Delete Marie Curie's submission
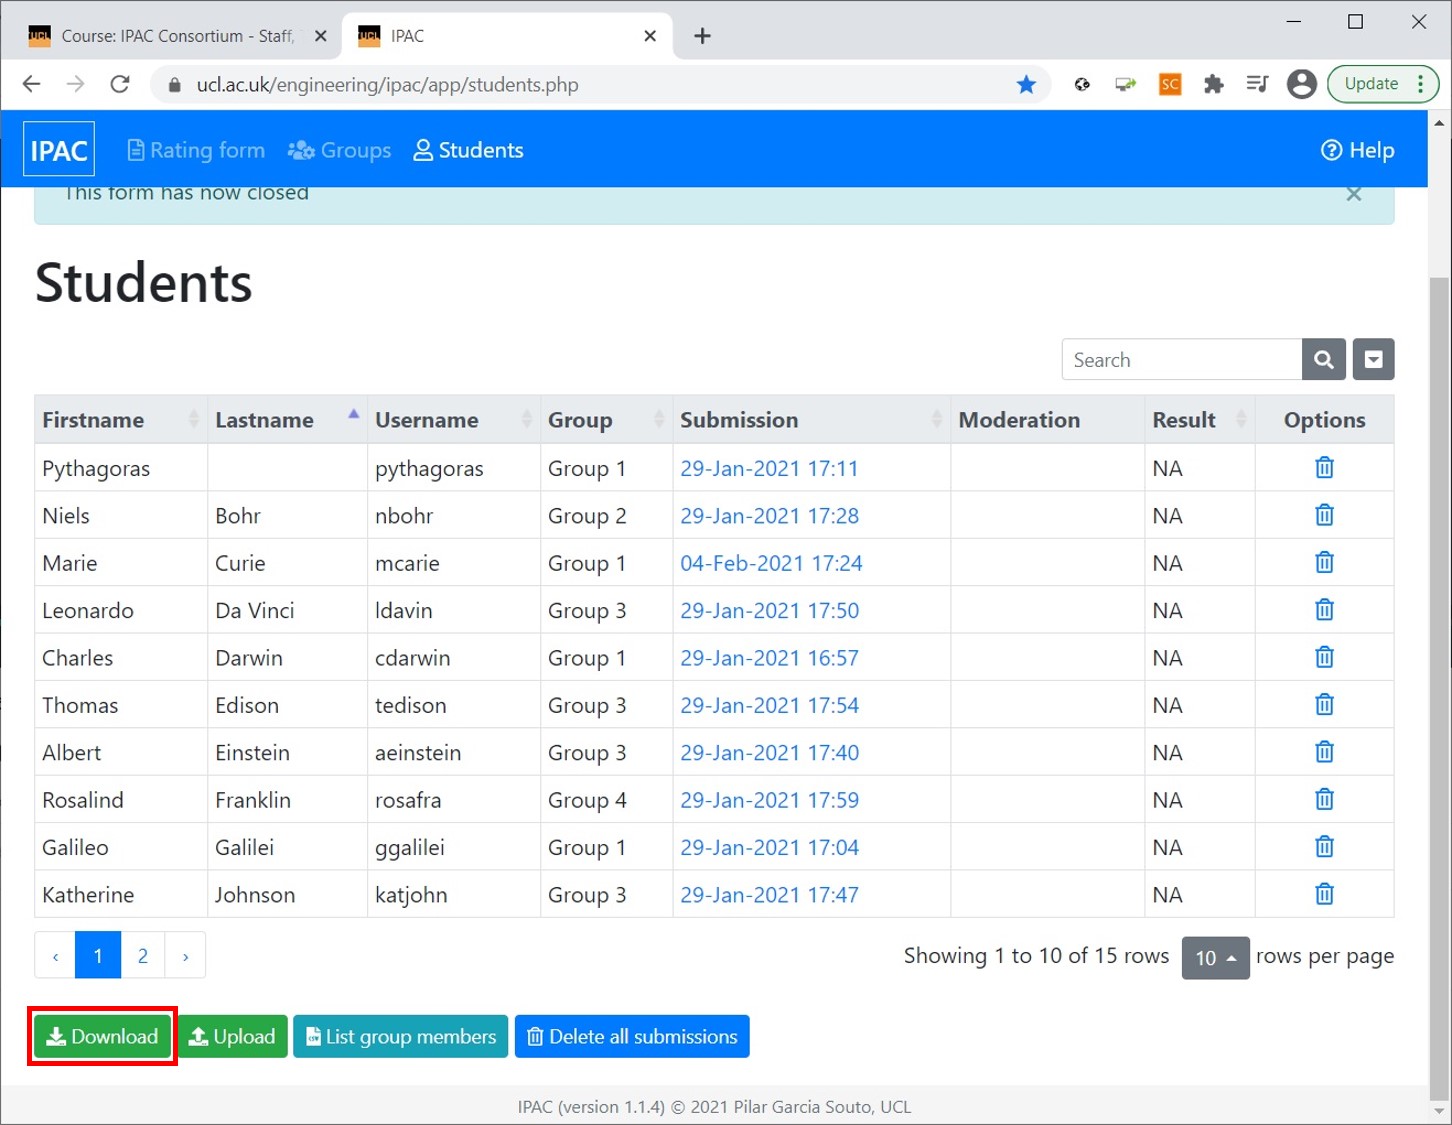This screenshot has width=1452, height=1125. click(1324, 562)
